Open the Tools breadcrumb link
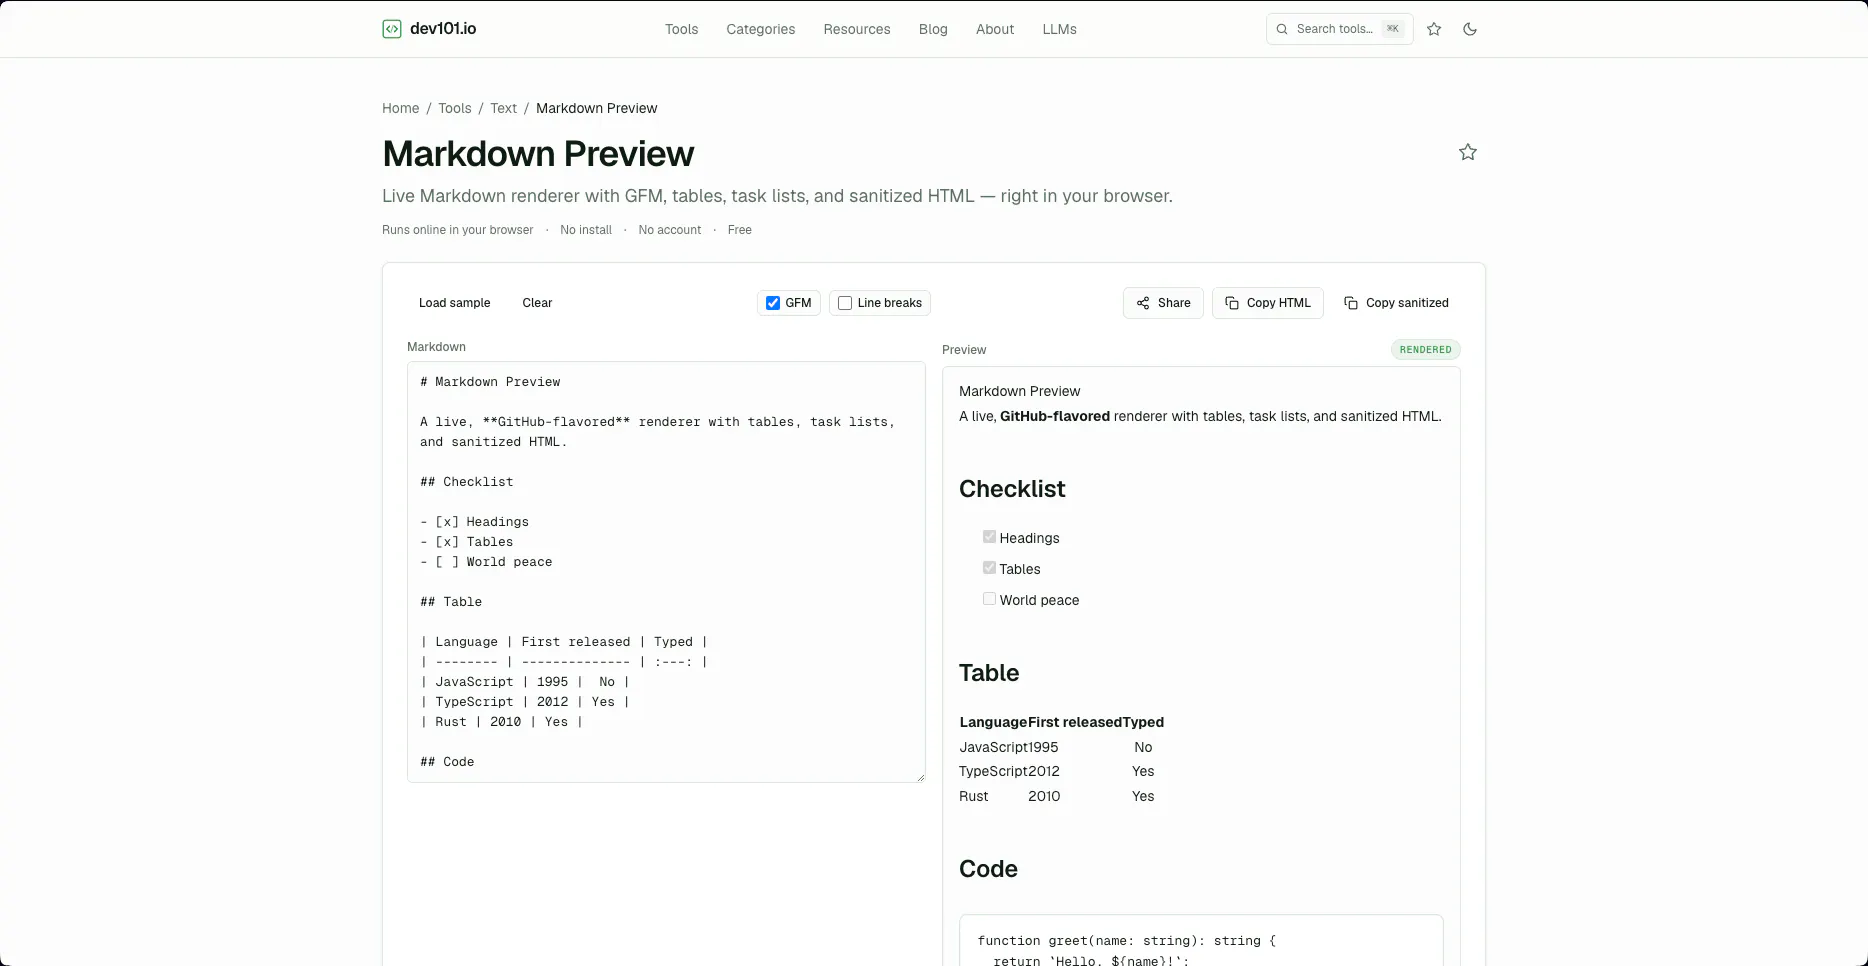Screen dimensions: 1868x966 (454, 108)
